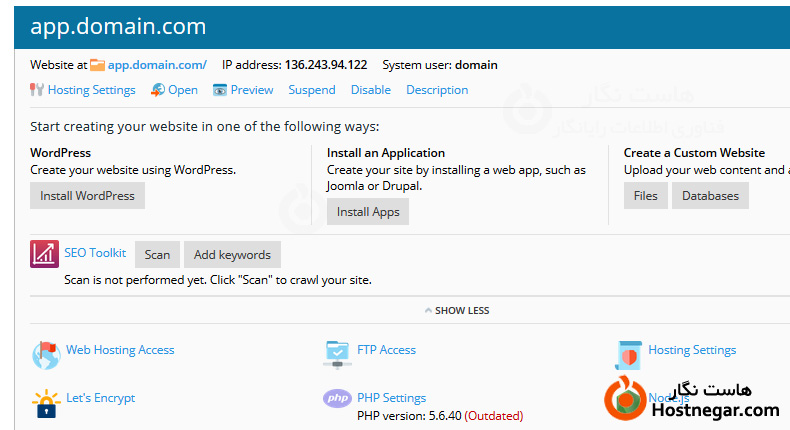
Task: Click the Disable link
Action: coord(371,90)
